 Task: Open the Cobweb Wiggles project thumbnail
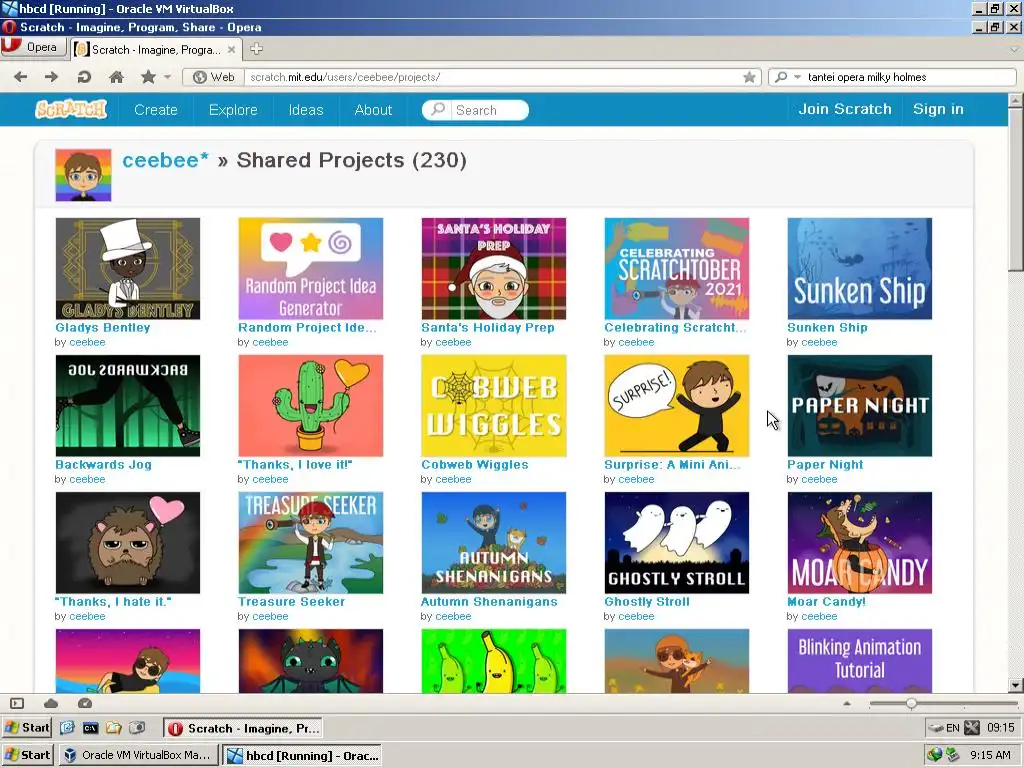[494, 406]
